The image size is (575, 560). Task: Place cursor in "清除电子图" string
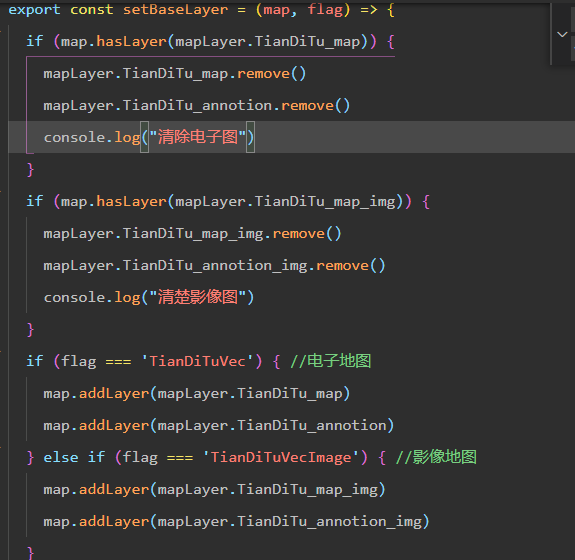click(x=197, y=138)
